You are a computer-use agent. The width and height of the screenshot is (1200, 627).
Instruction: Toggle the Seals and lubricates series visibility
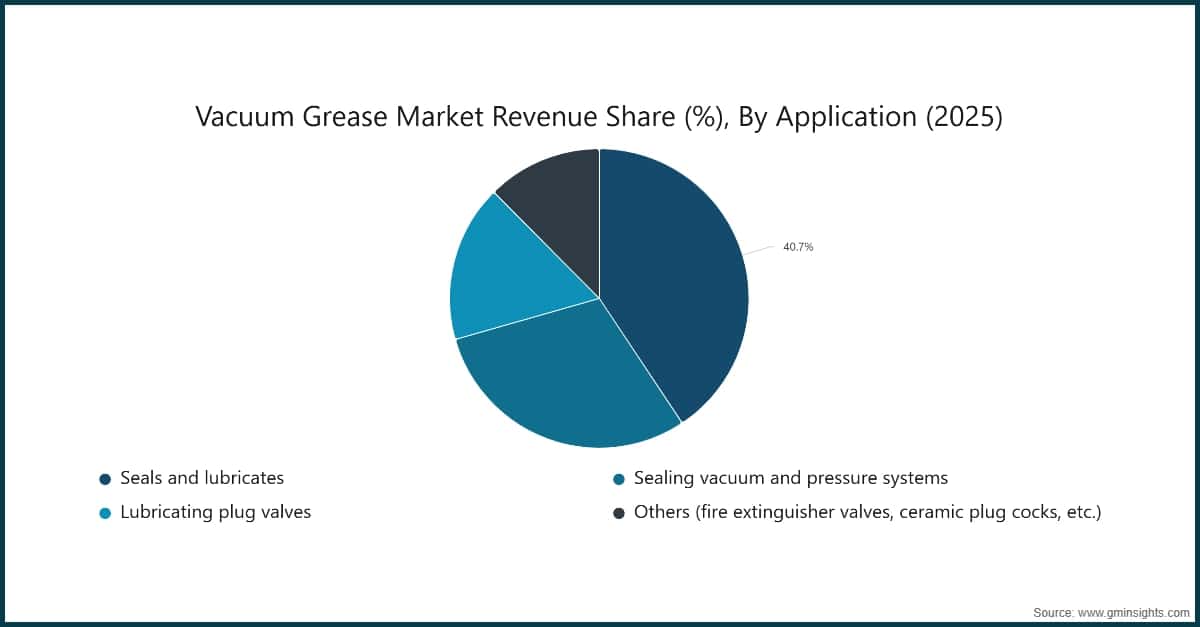[103, 478]
